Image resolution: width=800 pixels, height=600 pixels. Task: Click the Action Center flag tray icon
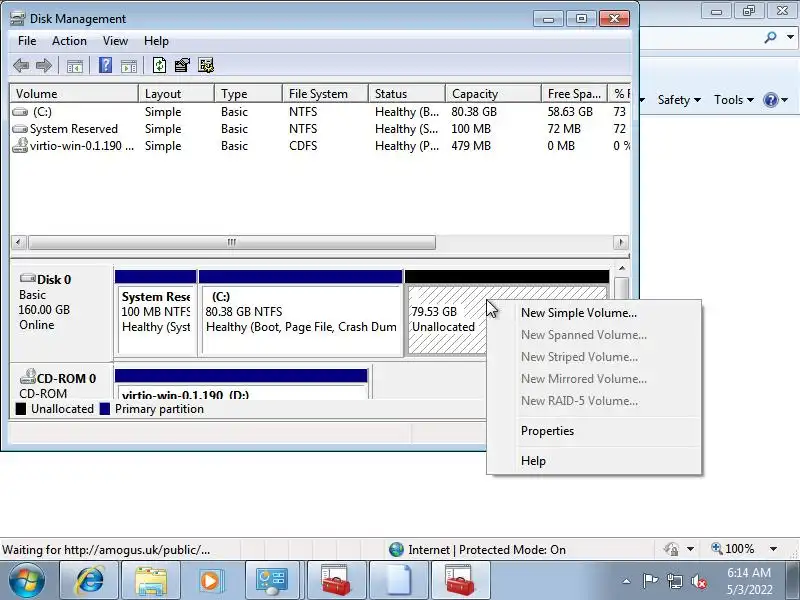pyautogui.click(x=649, y=581)
